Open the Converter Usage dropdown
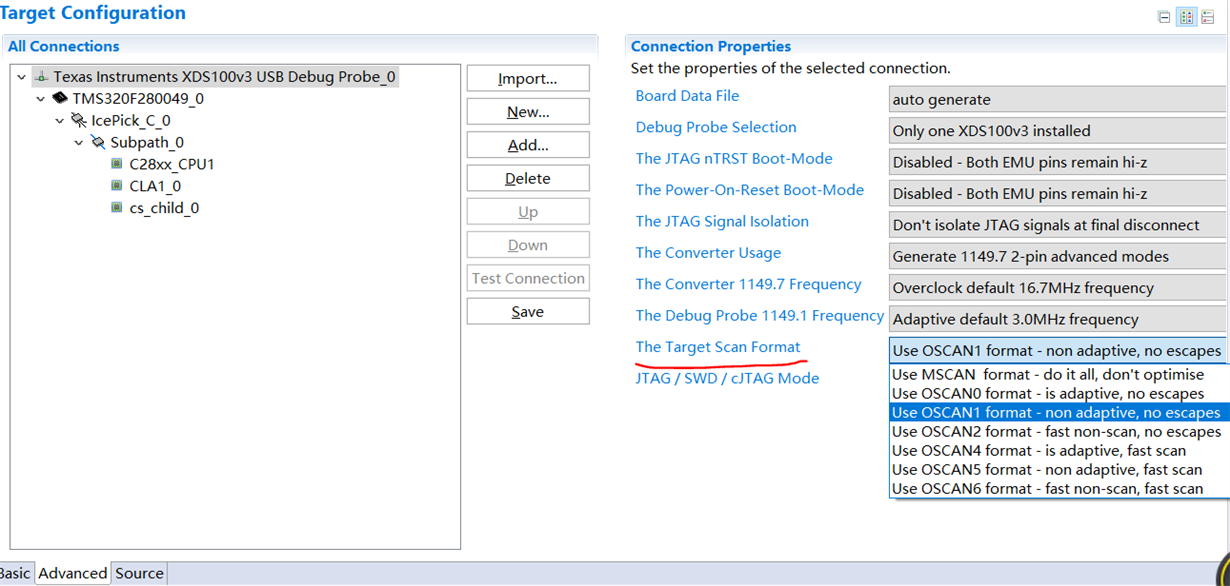The height and width of the screenshot is (586, 1230). pos(1056,256)
